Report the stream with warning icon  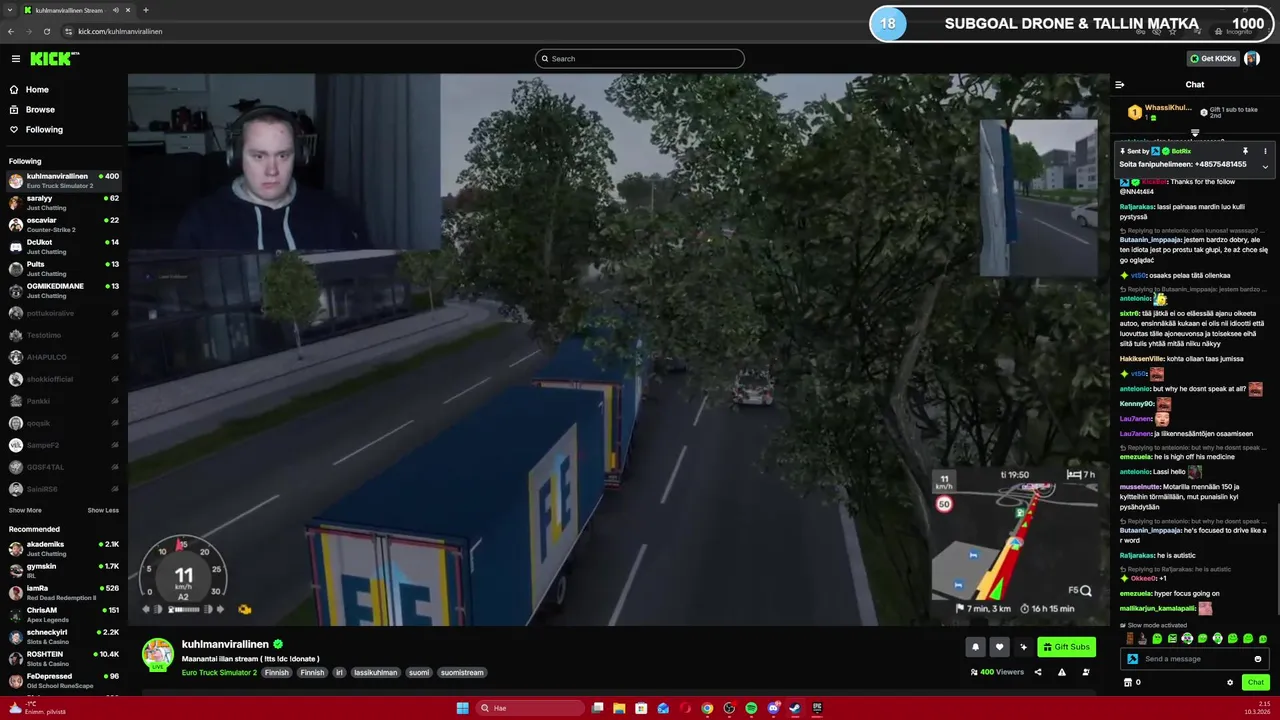click(x=1062, y=672)
